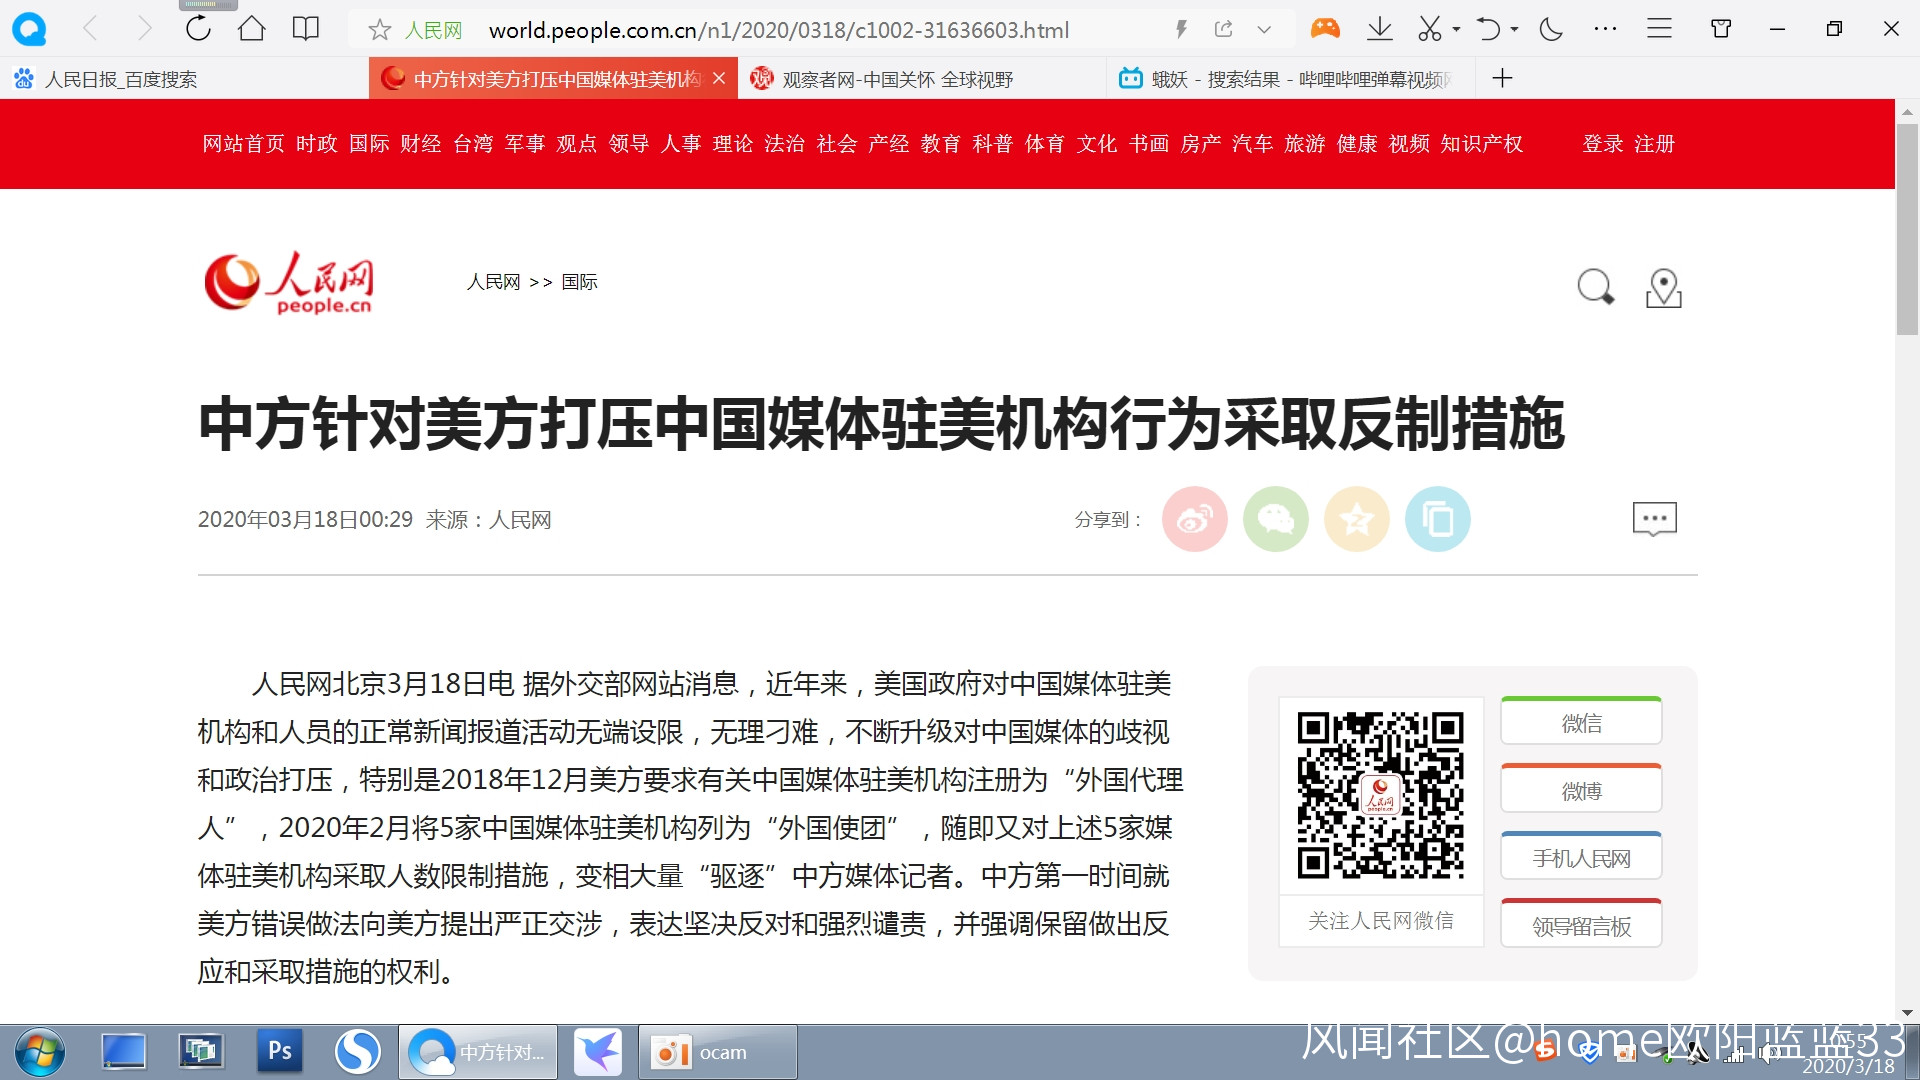Screen dimensions: 1920x1080
Task: Open the comments bubble icon
Action: 1654,519
